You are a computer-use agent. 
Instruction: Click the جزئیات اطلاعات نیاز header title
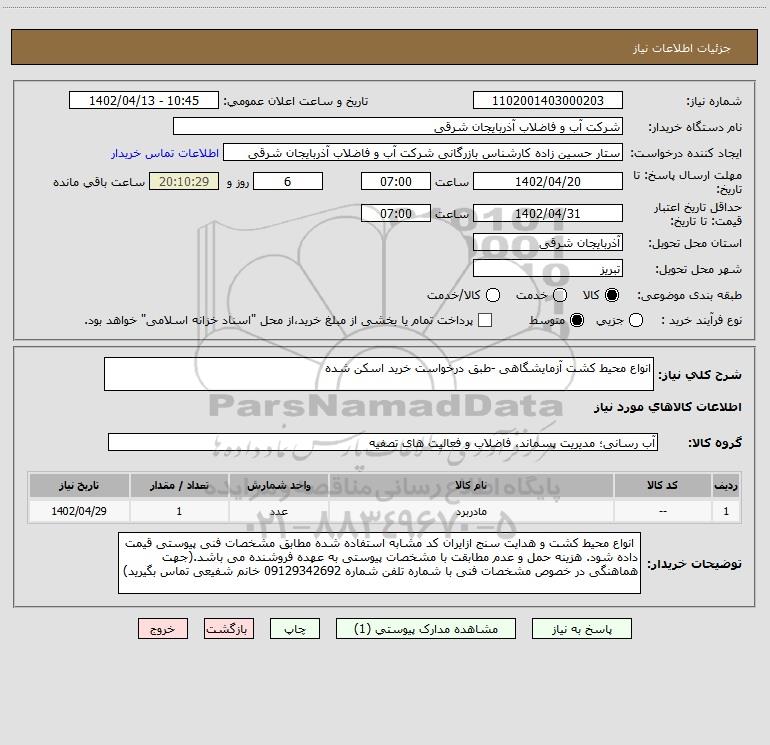[682, 48]
